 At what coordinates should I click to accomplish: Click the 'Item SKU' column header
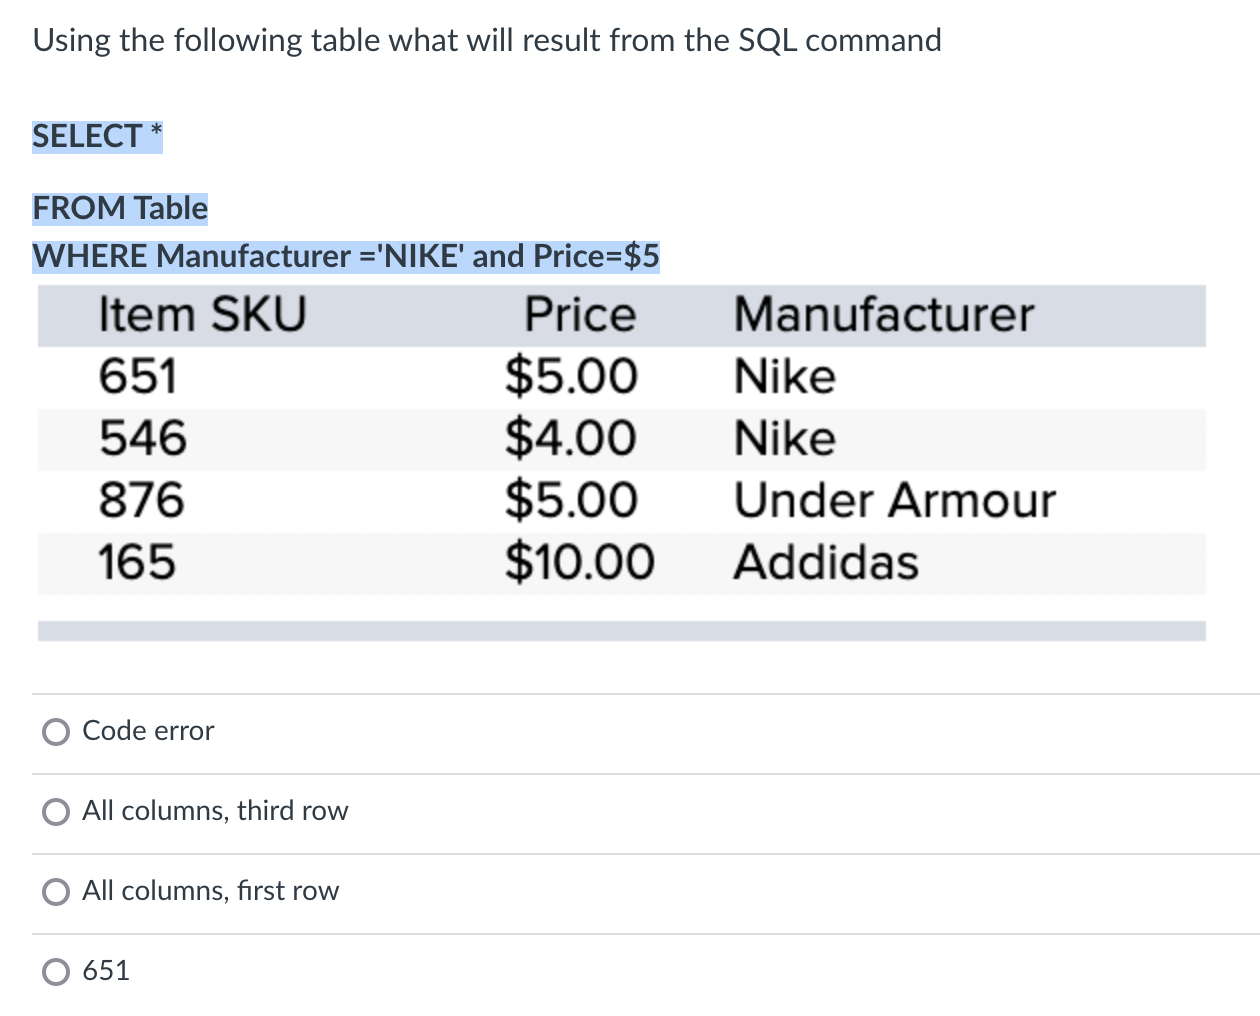[x=201, y=314]
